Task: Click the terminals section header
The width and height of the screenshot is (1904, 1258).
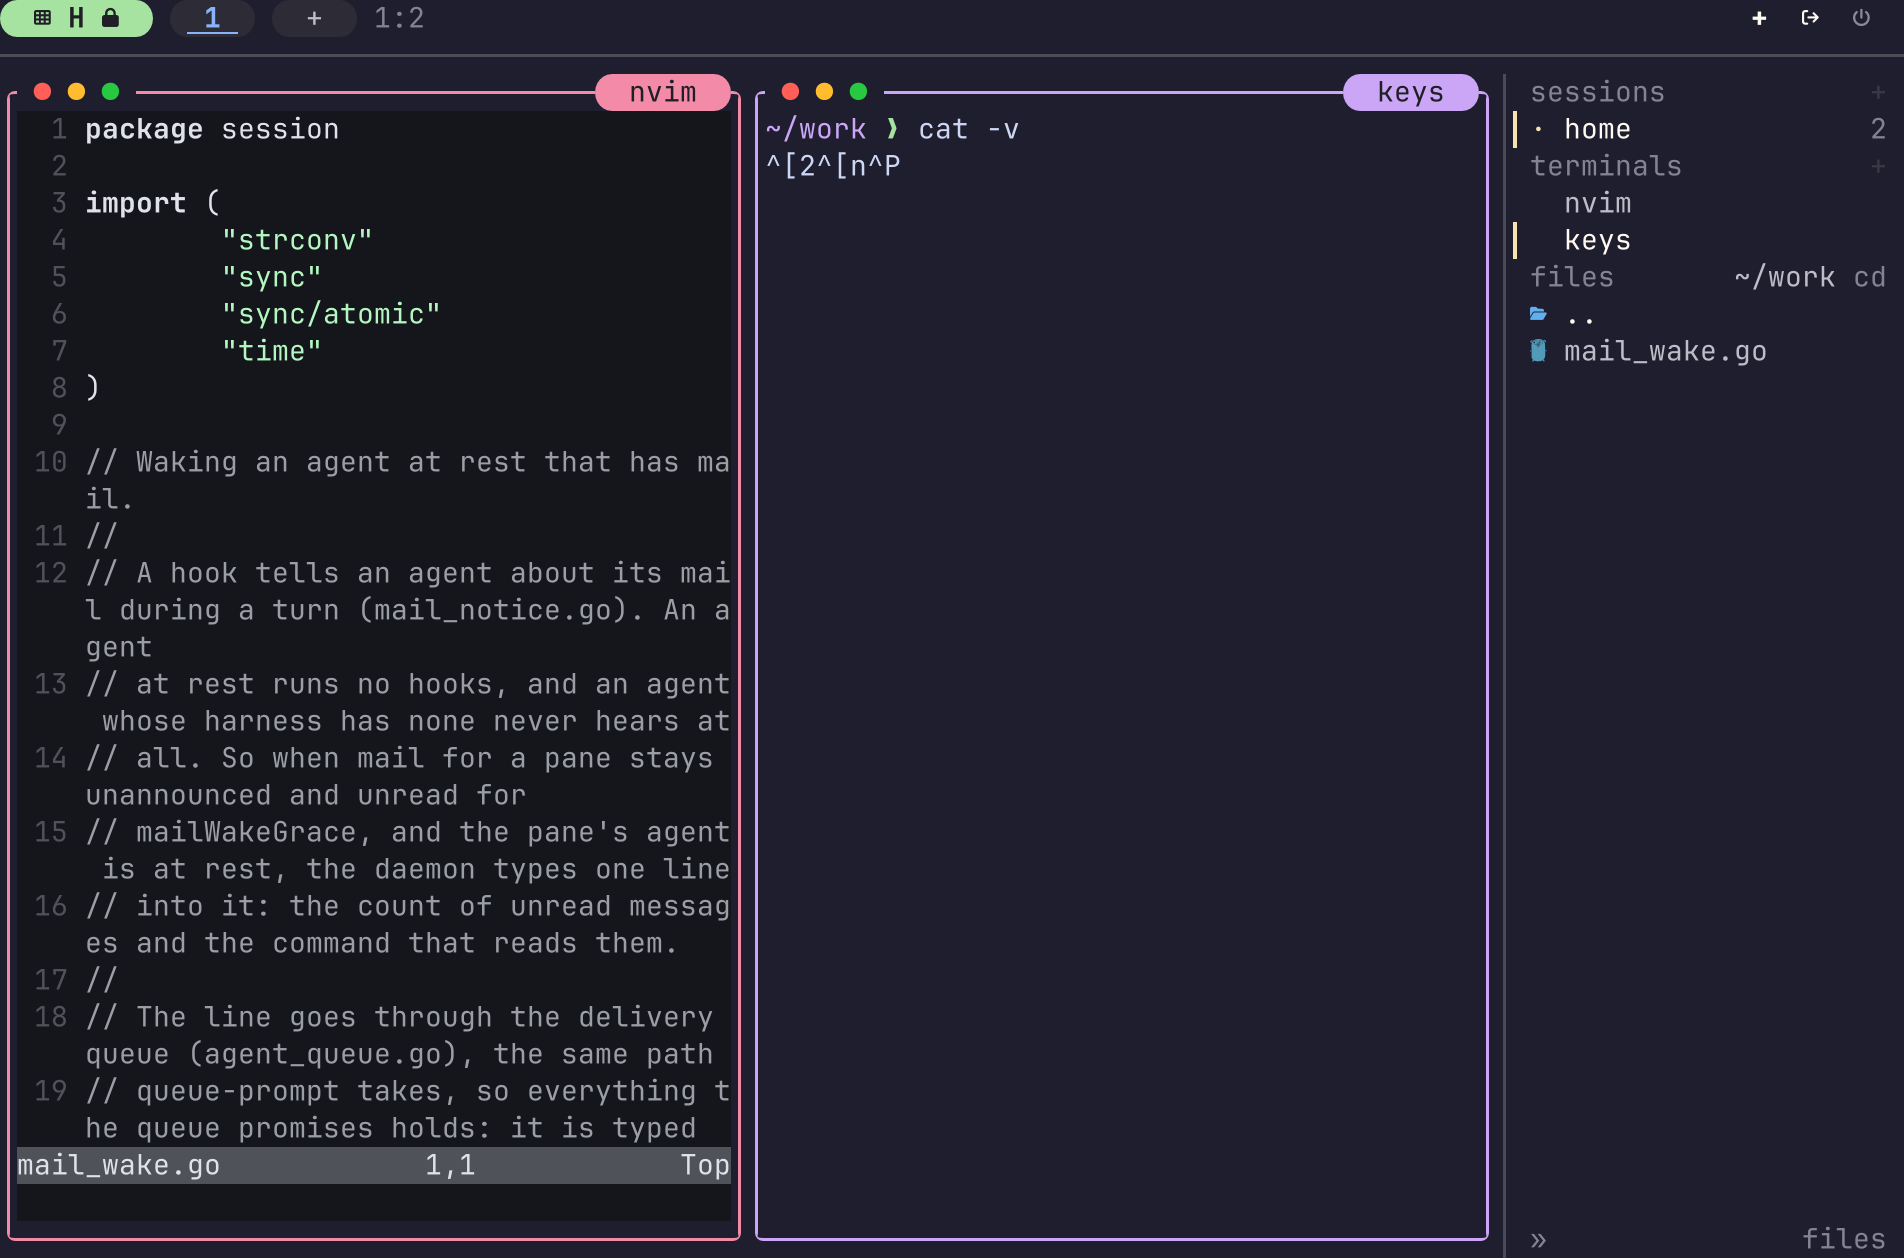Action: (x=1606, y=166)
